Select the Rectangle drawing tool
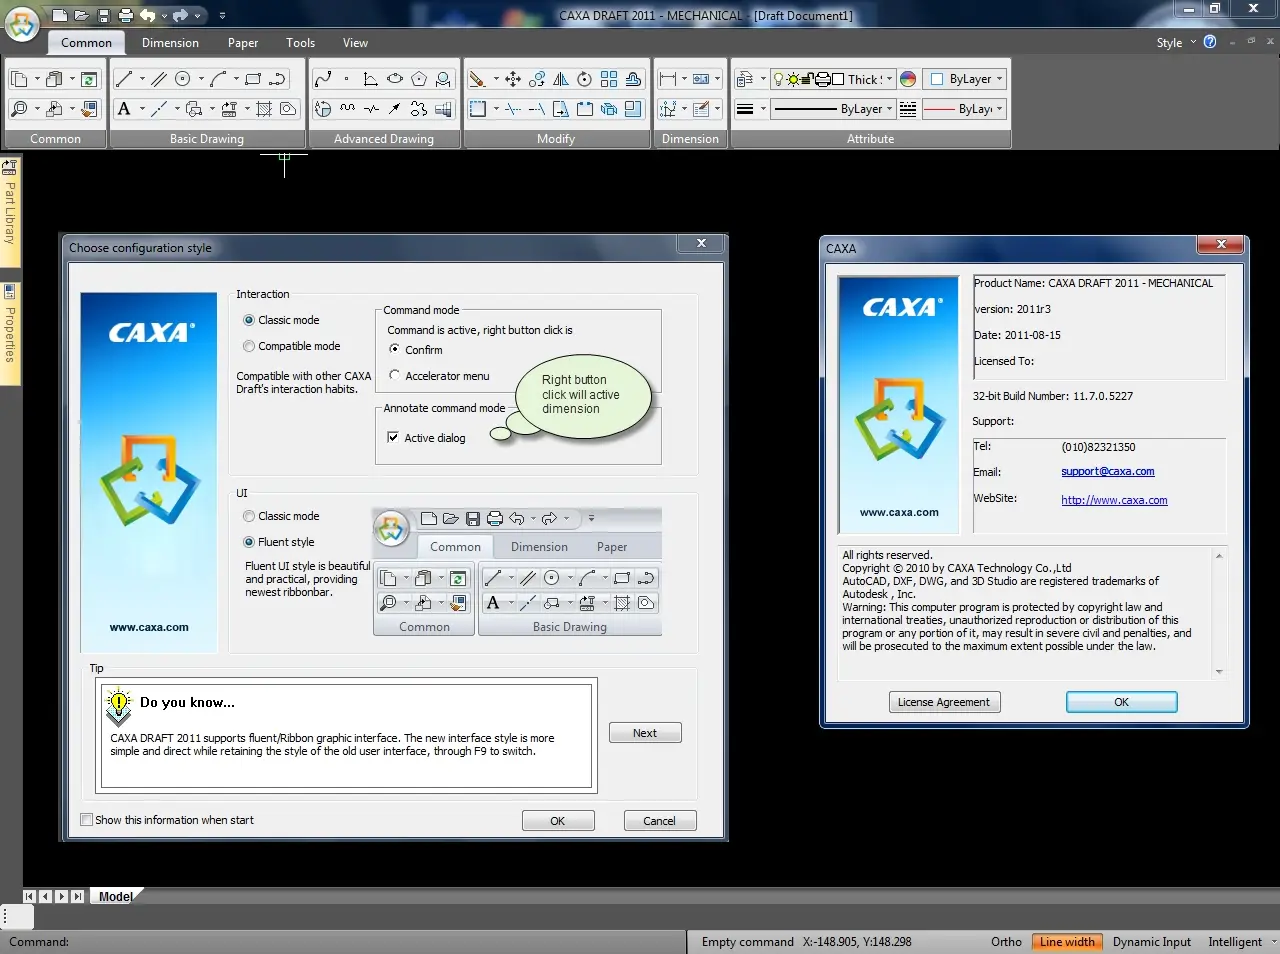This screenshot has width=1280, height=954. (253, 79)
